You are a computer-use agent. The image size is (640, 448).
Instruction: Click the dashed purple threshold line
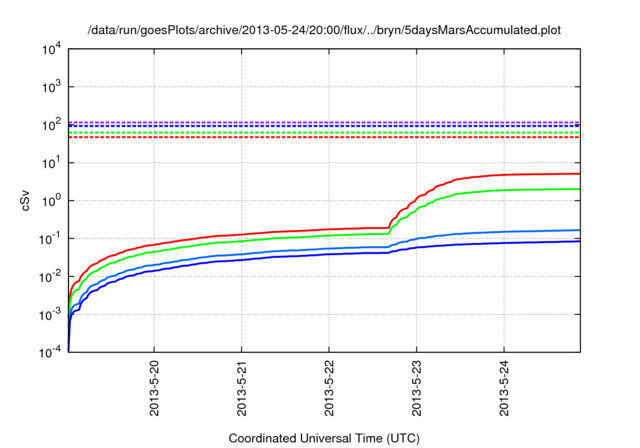(324, 122)
